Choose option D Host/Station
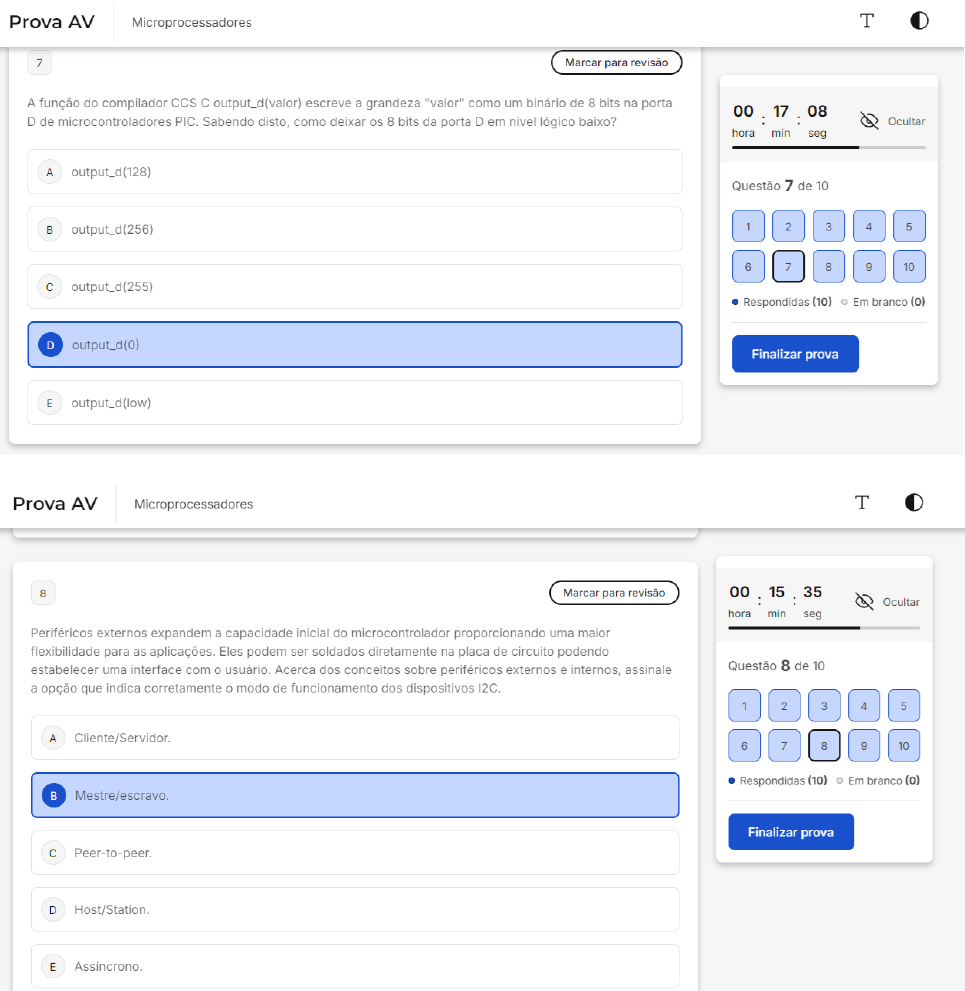The image size is (965, 991). [x=355, y=909]
